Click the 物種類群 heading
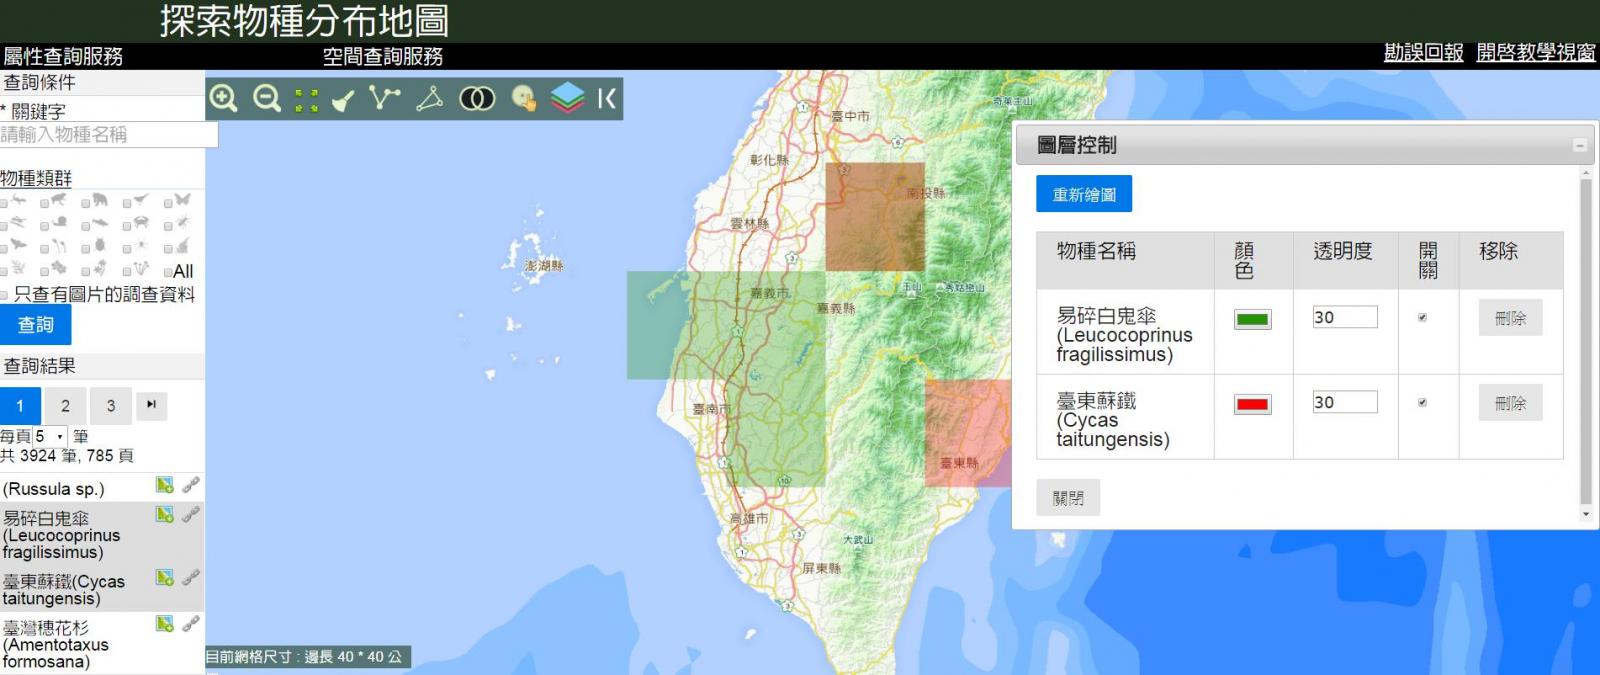1600x675 pixels. [36, 178]
